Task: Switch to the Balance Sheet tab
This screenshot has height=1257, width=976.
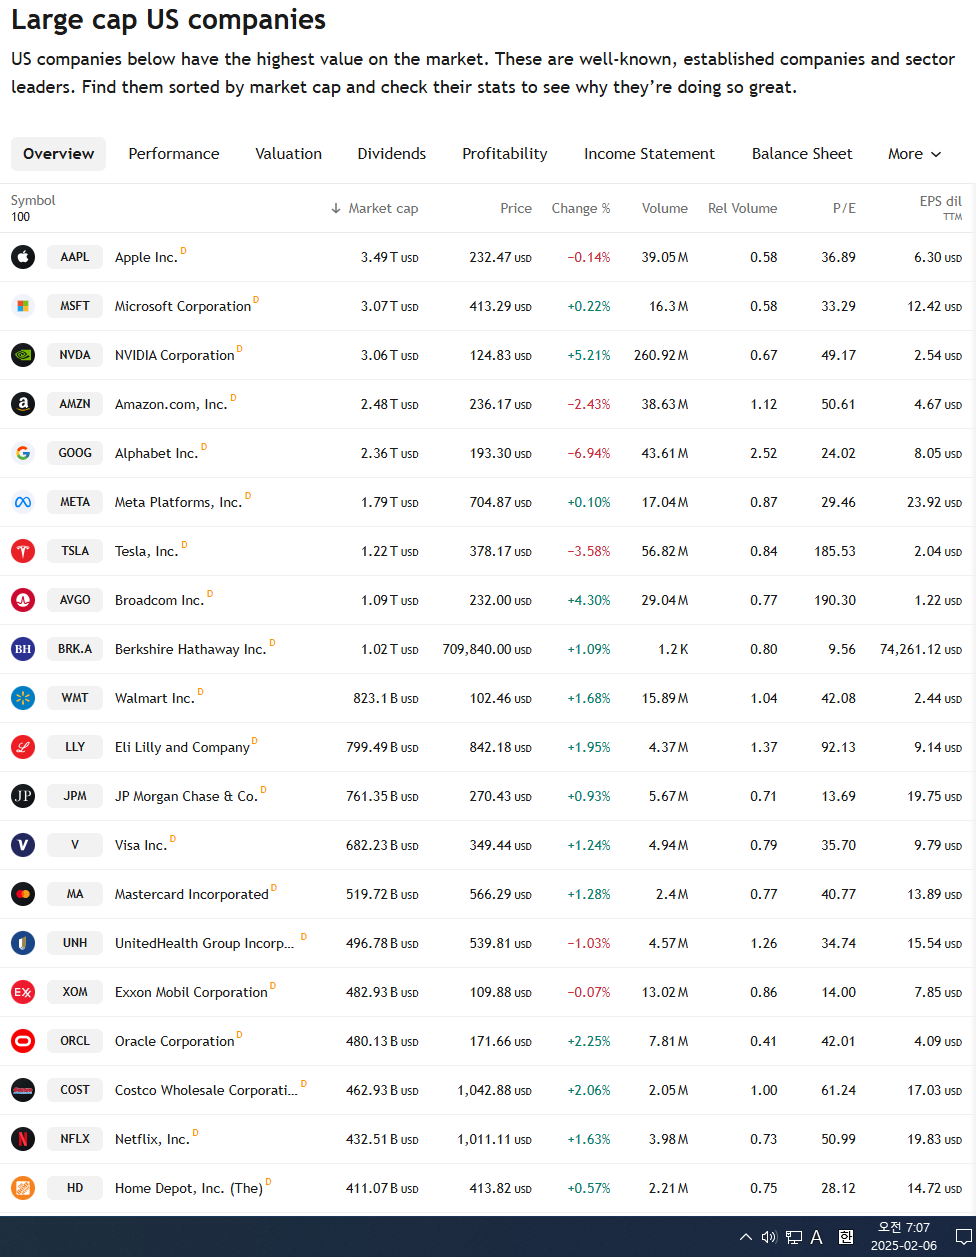Action: click(x=802, y=154)
